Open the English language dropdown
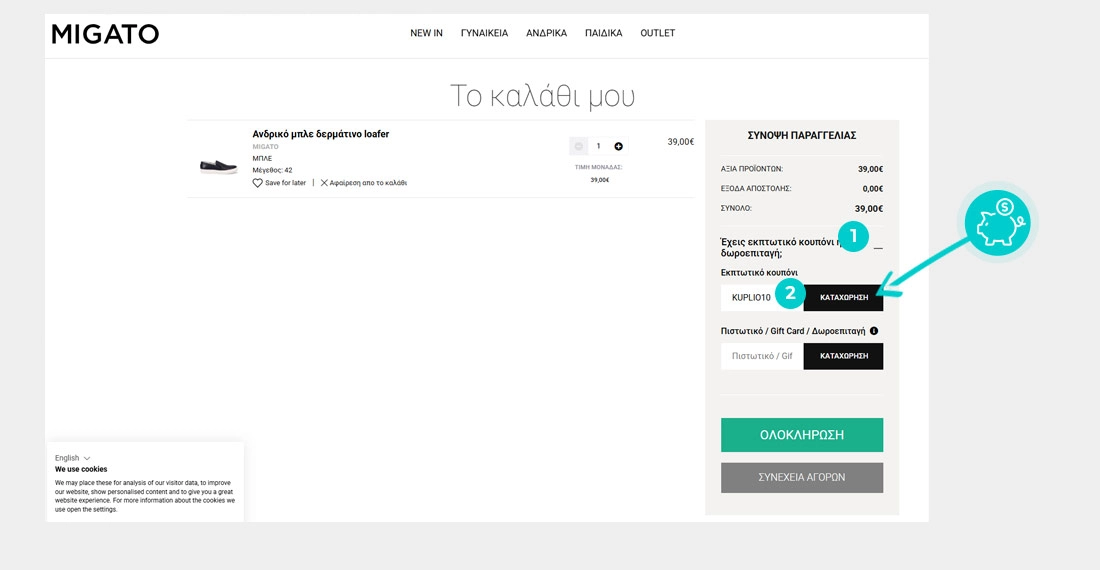The height and width of the screenshot is (570, 1100). click(72, 458)
